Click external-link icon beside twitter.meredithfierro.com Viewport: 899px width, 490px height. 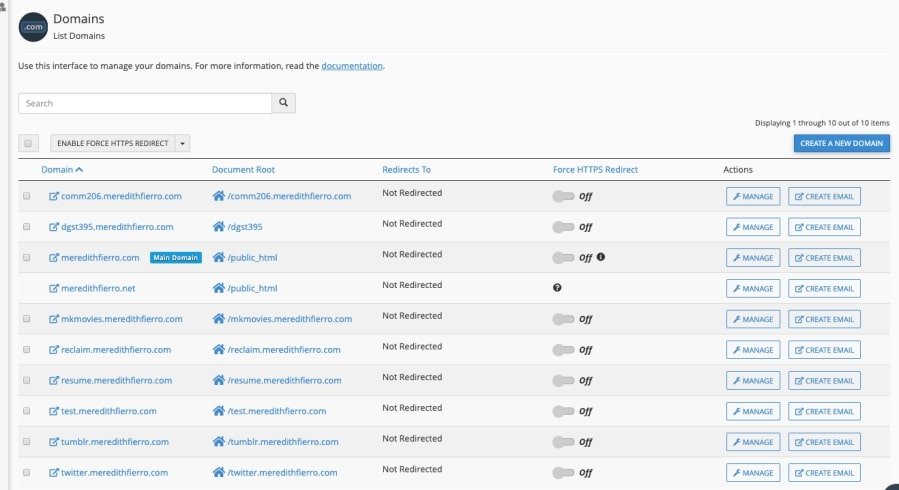coord(54,473)
